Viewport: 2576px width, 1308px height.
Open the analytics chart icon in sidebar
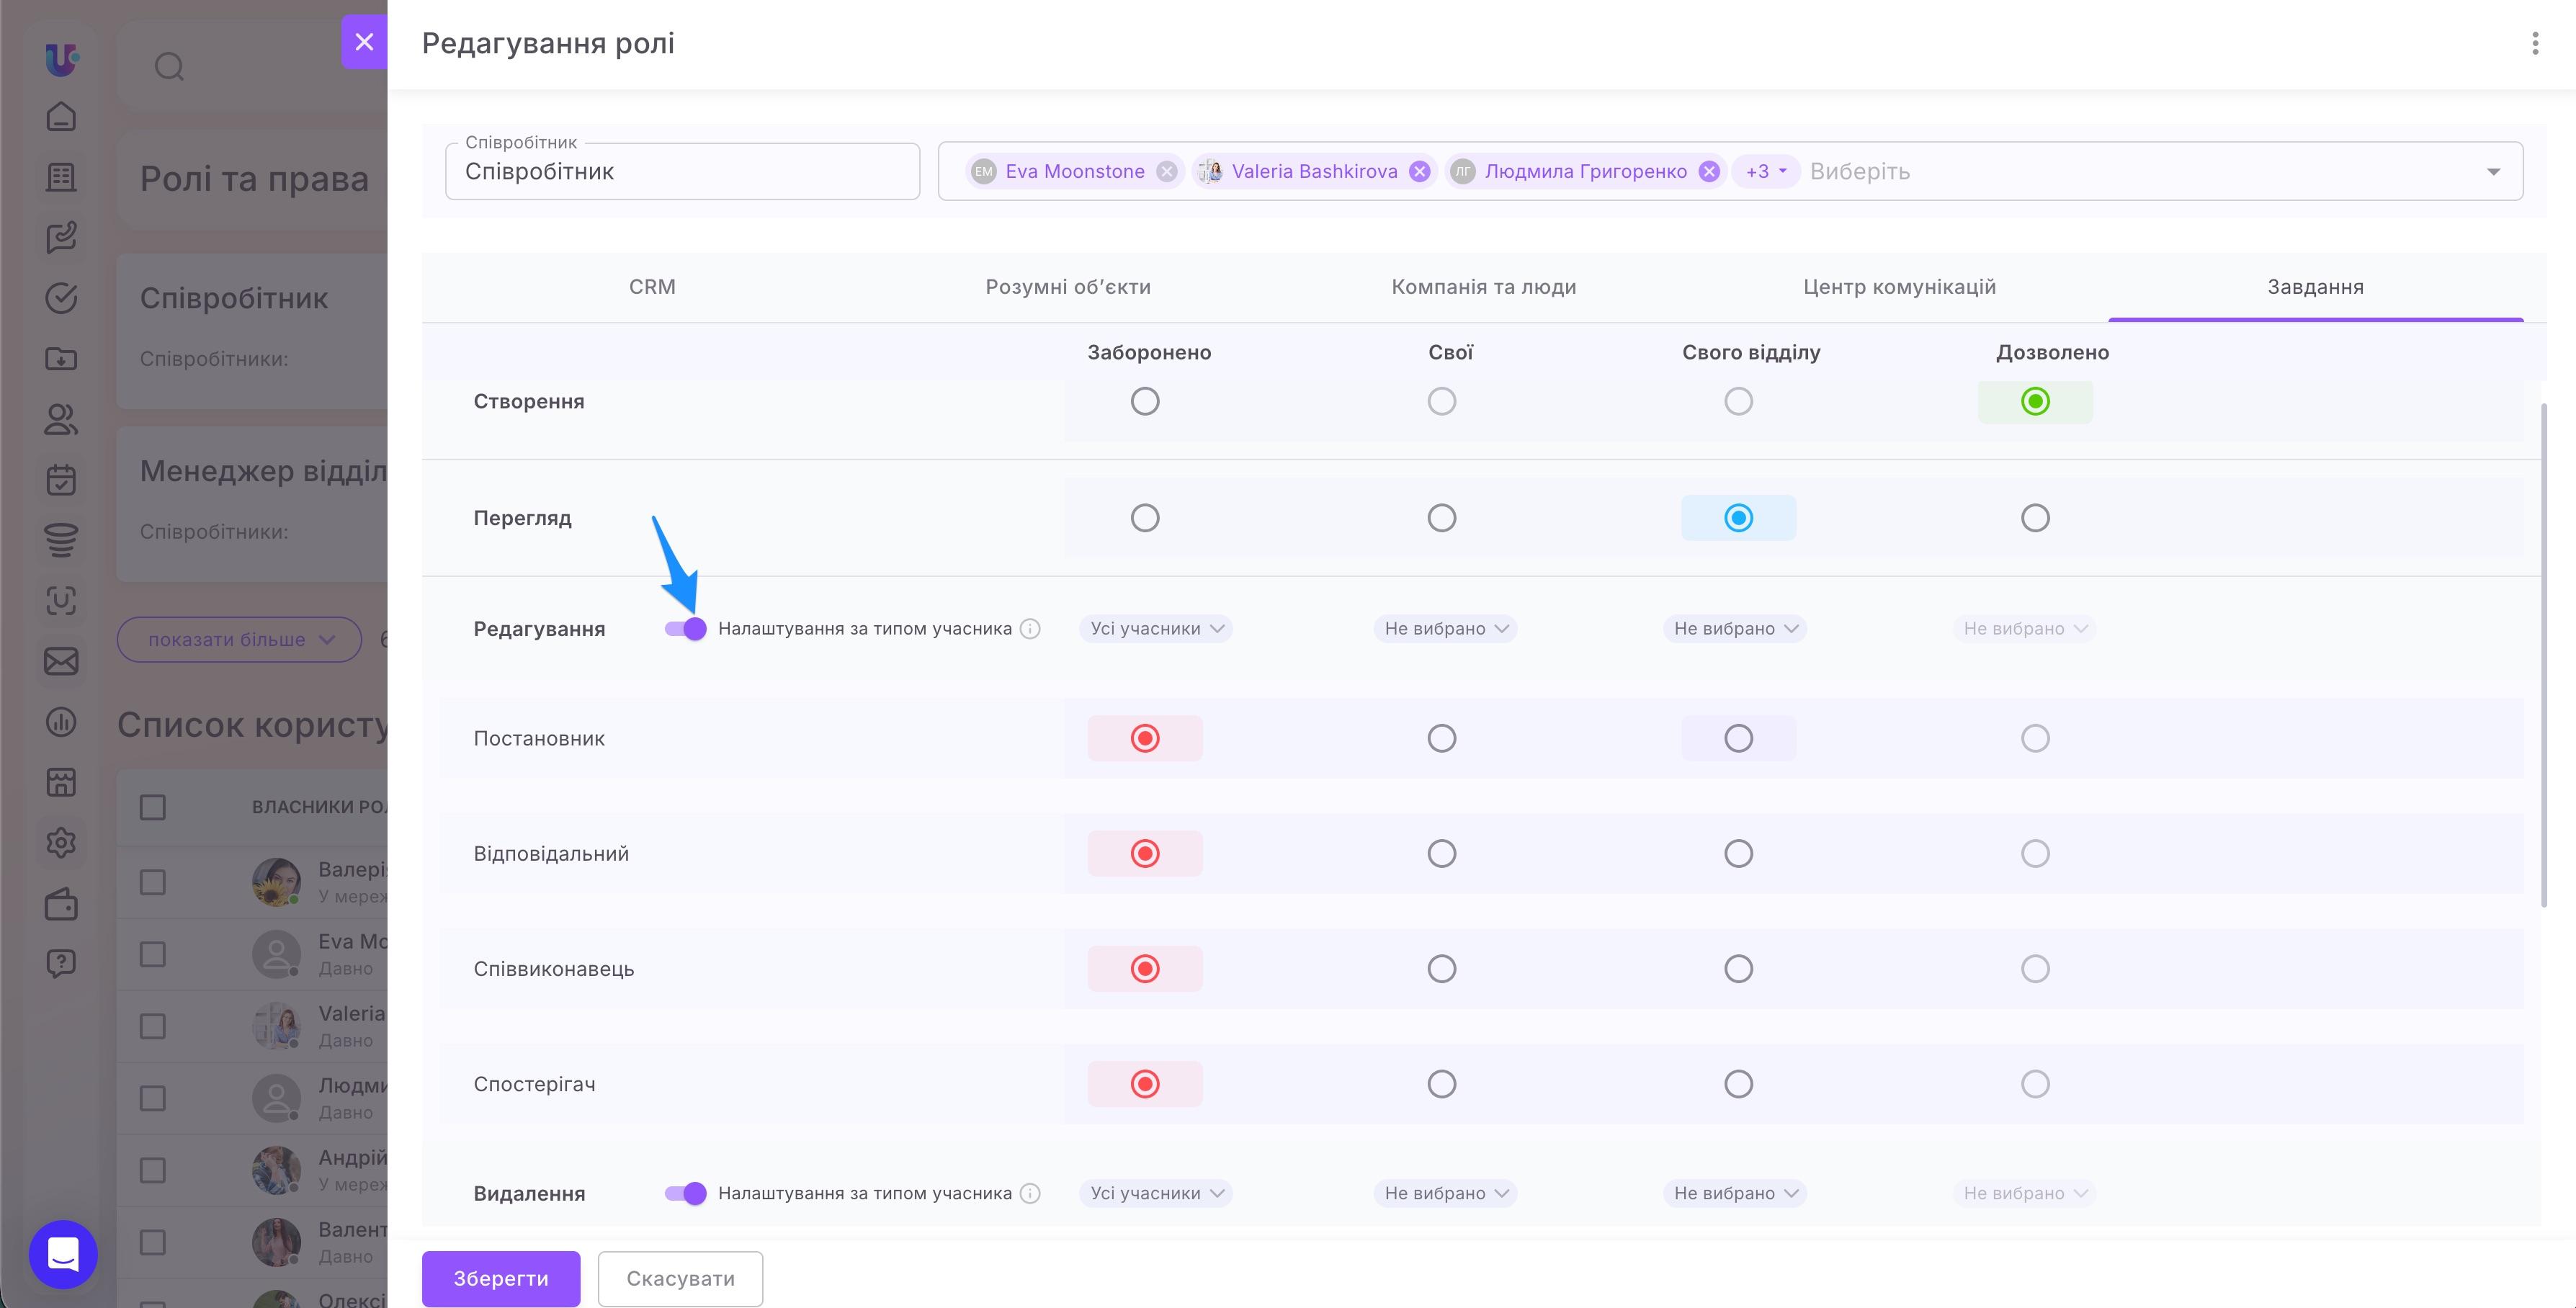pyautogui.click(x=61, y=722)
